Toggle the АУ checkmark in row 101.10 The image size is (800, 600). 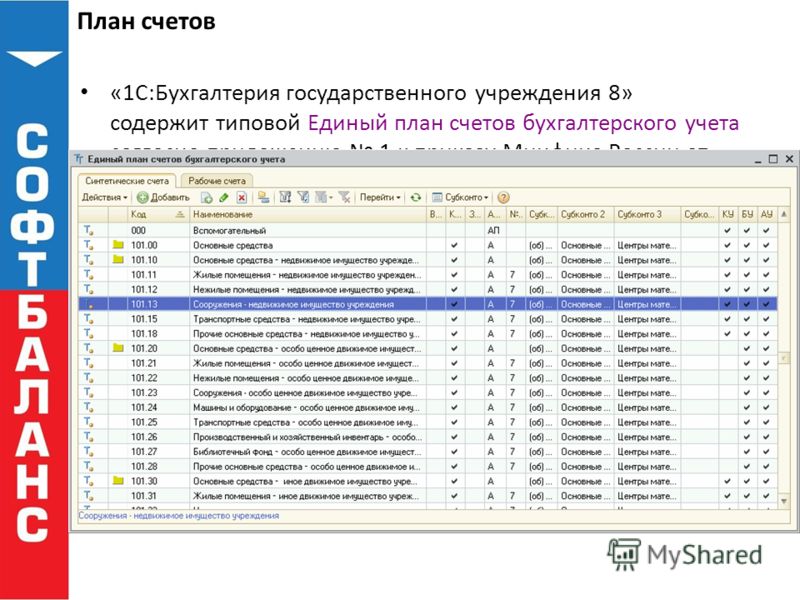point(766,260)
